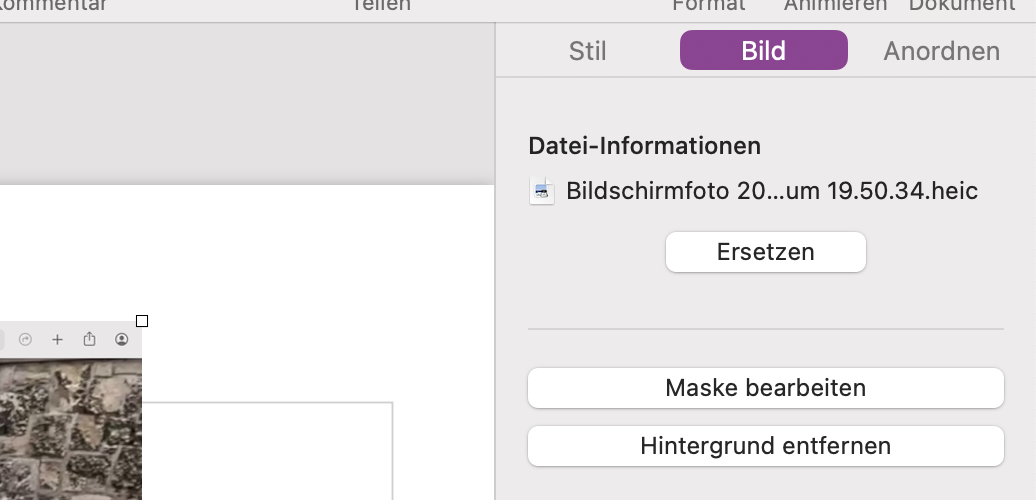The height and width of the screenshot is (500, 1036).
Task: Switch to the Stil tab
Action: pos(587,51)
